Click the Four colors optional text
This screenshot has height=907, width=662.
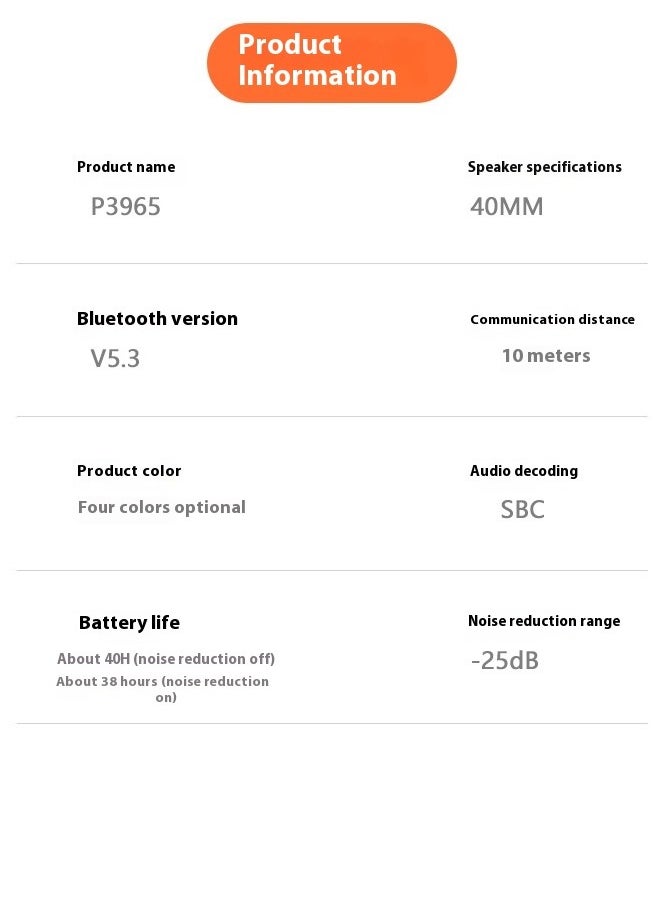[x=162, y=507]
